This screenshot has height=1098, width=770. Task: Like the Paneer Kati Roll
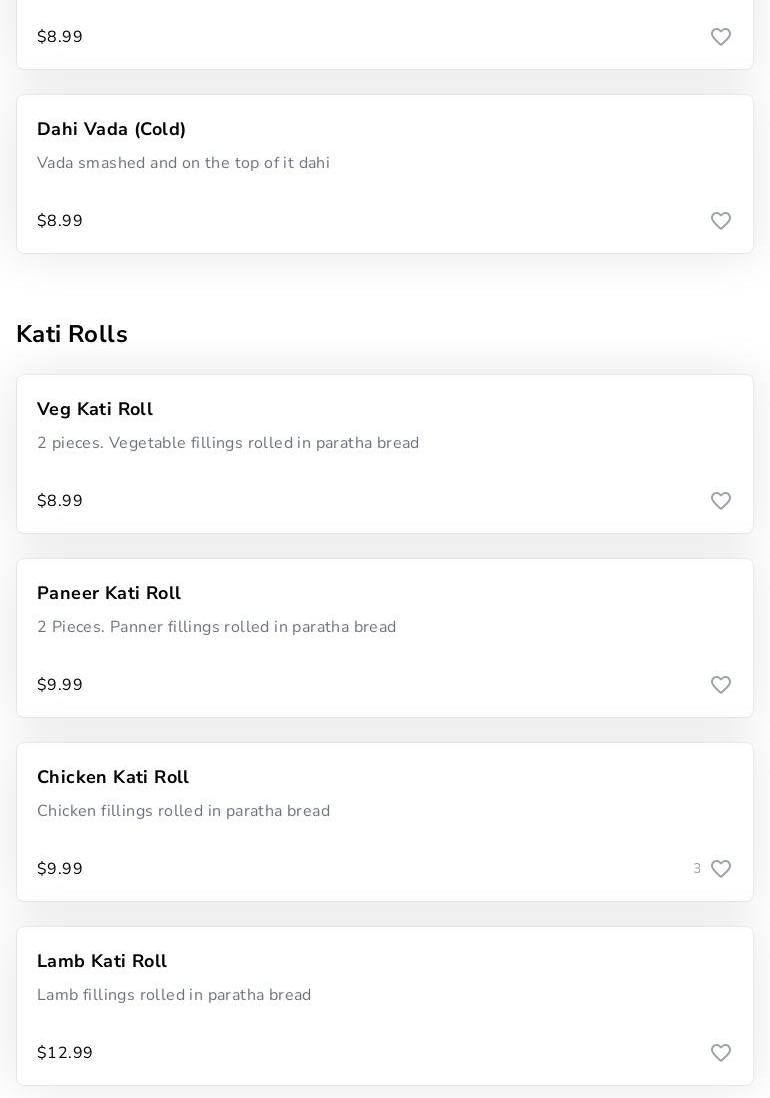[721, 685]
